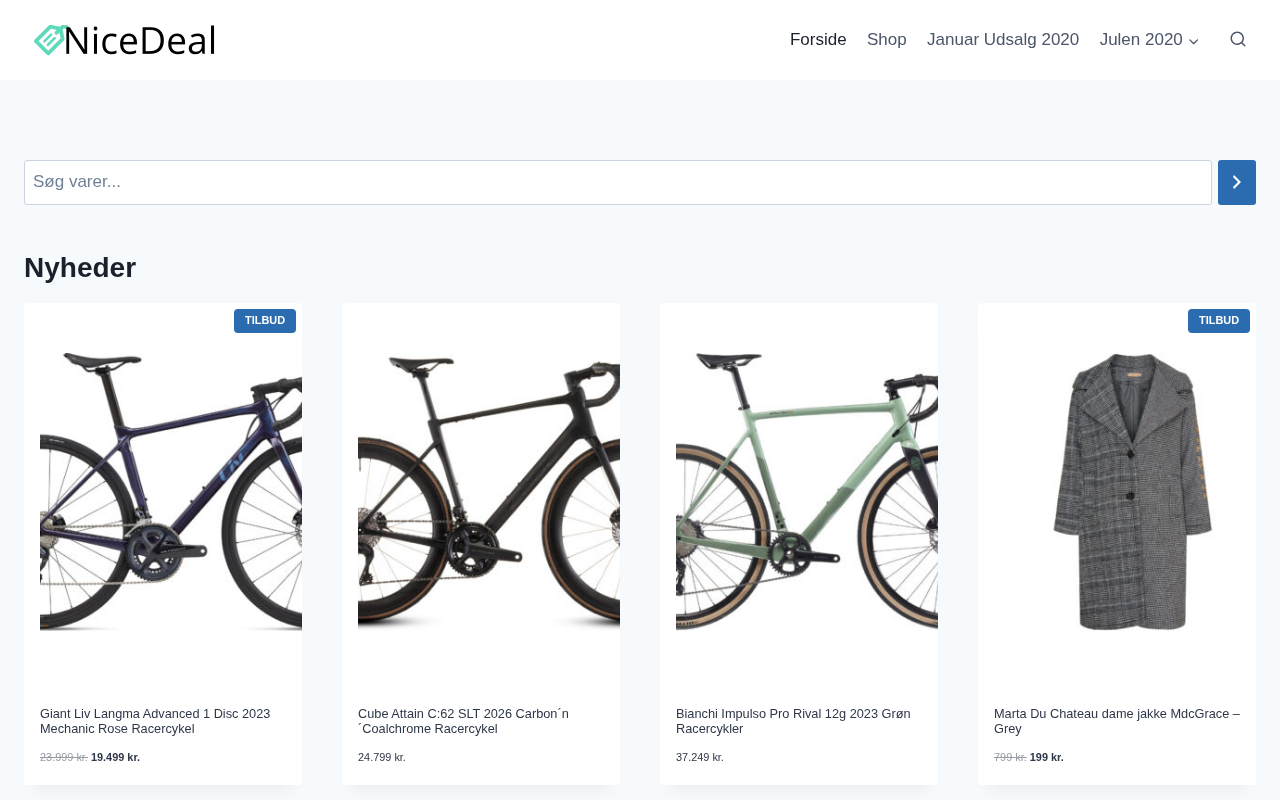The image size is (1280, 800).
Task: Submit product search with arrow button
Action: pos(1236,182)
